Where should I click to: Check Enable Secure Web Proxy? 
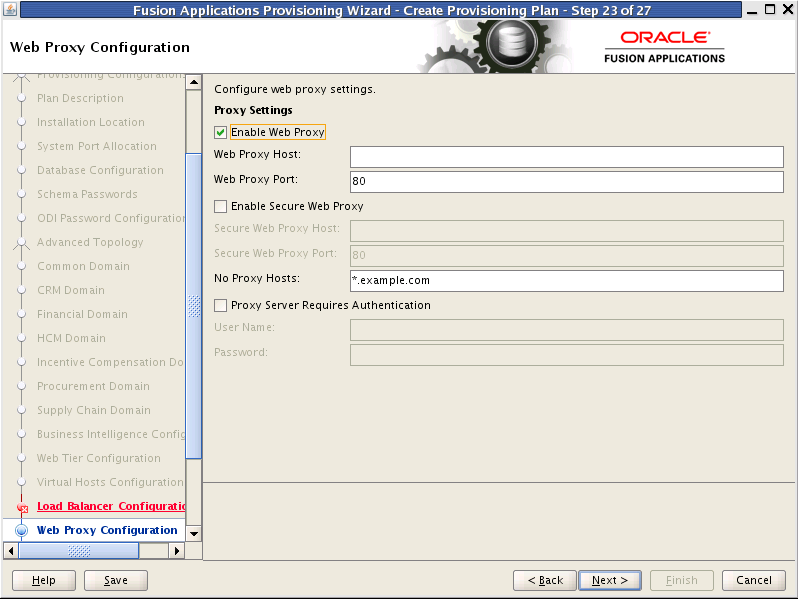pos(220,206)
